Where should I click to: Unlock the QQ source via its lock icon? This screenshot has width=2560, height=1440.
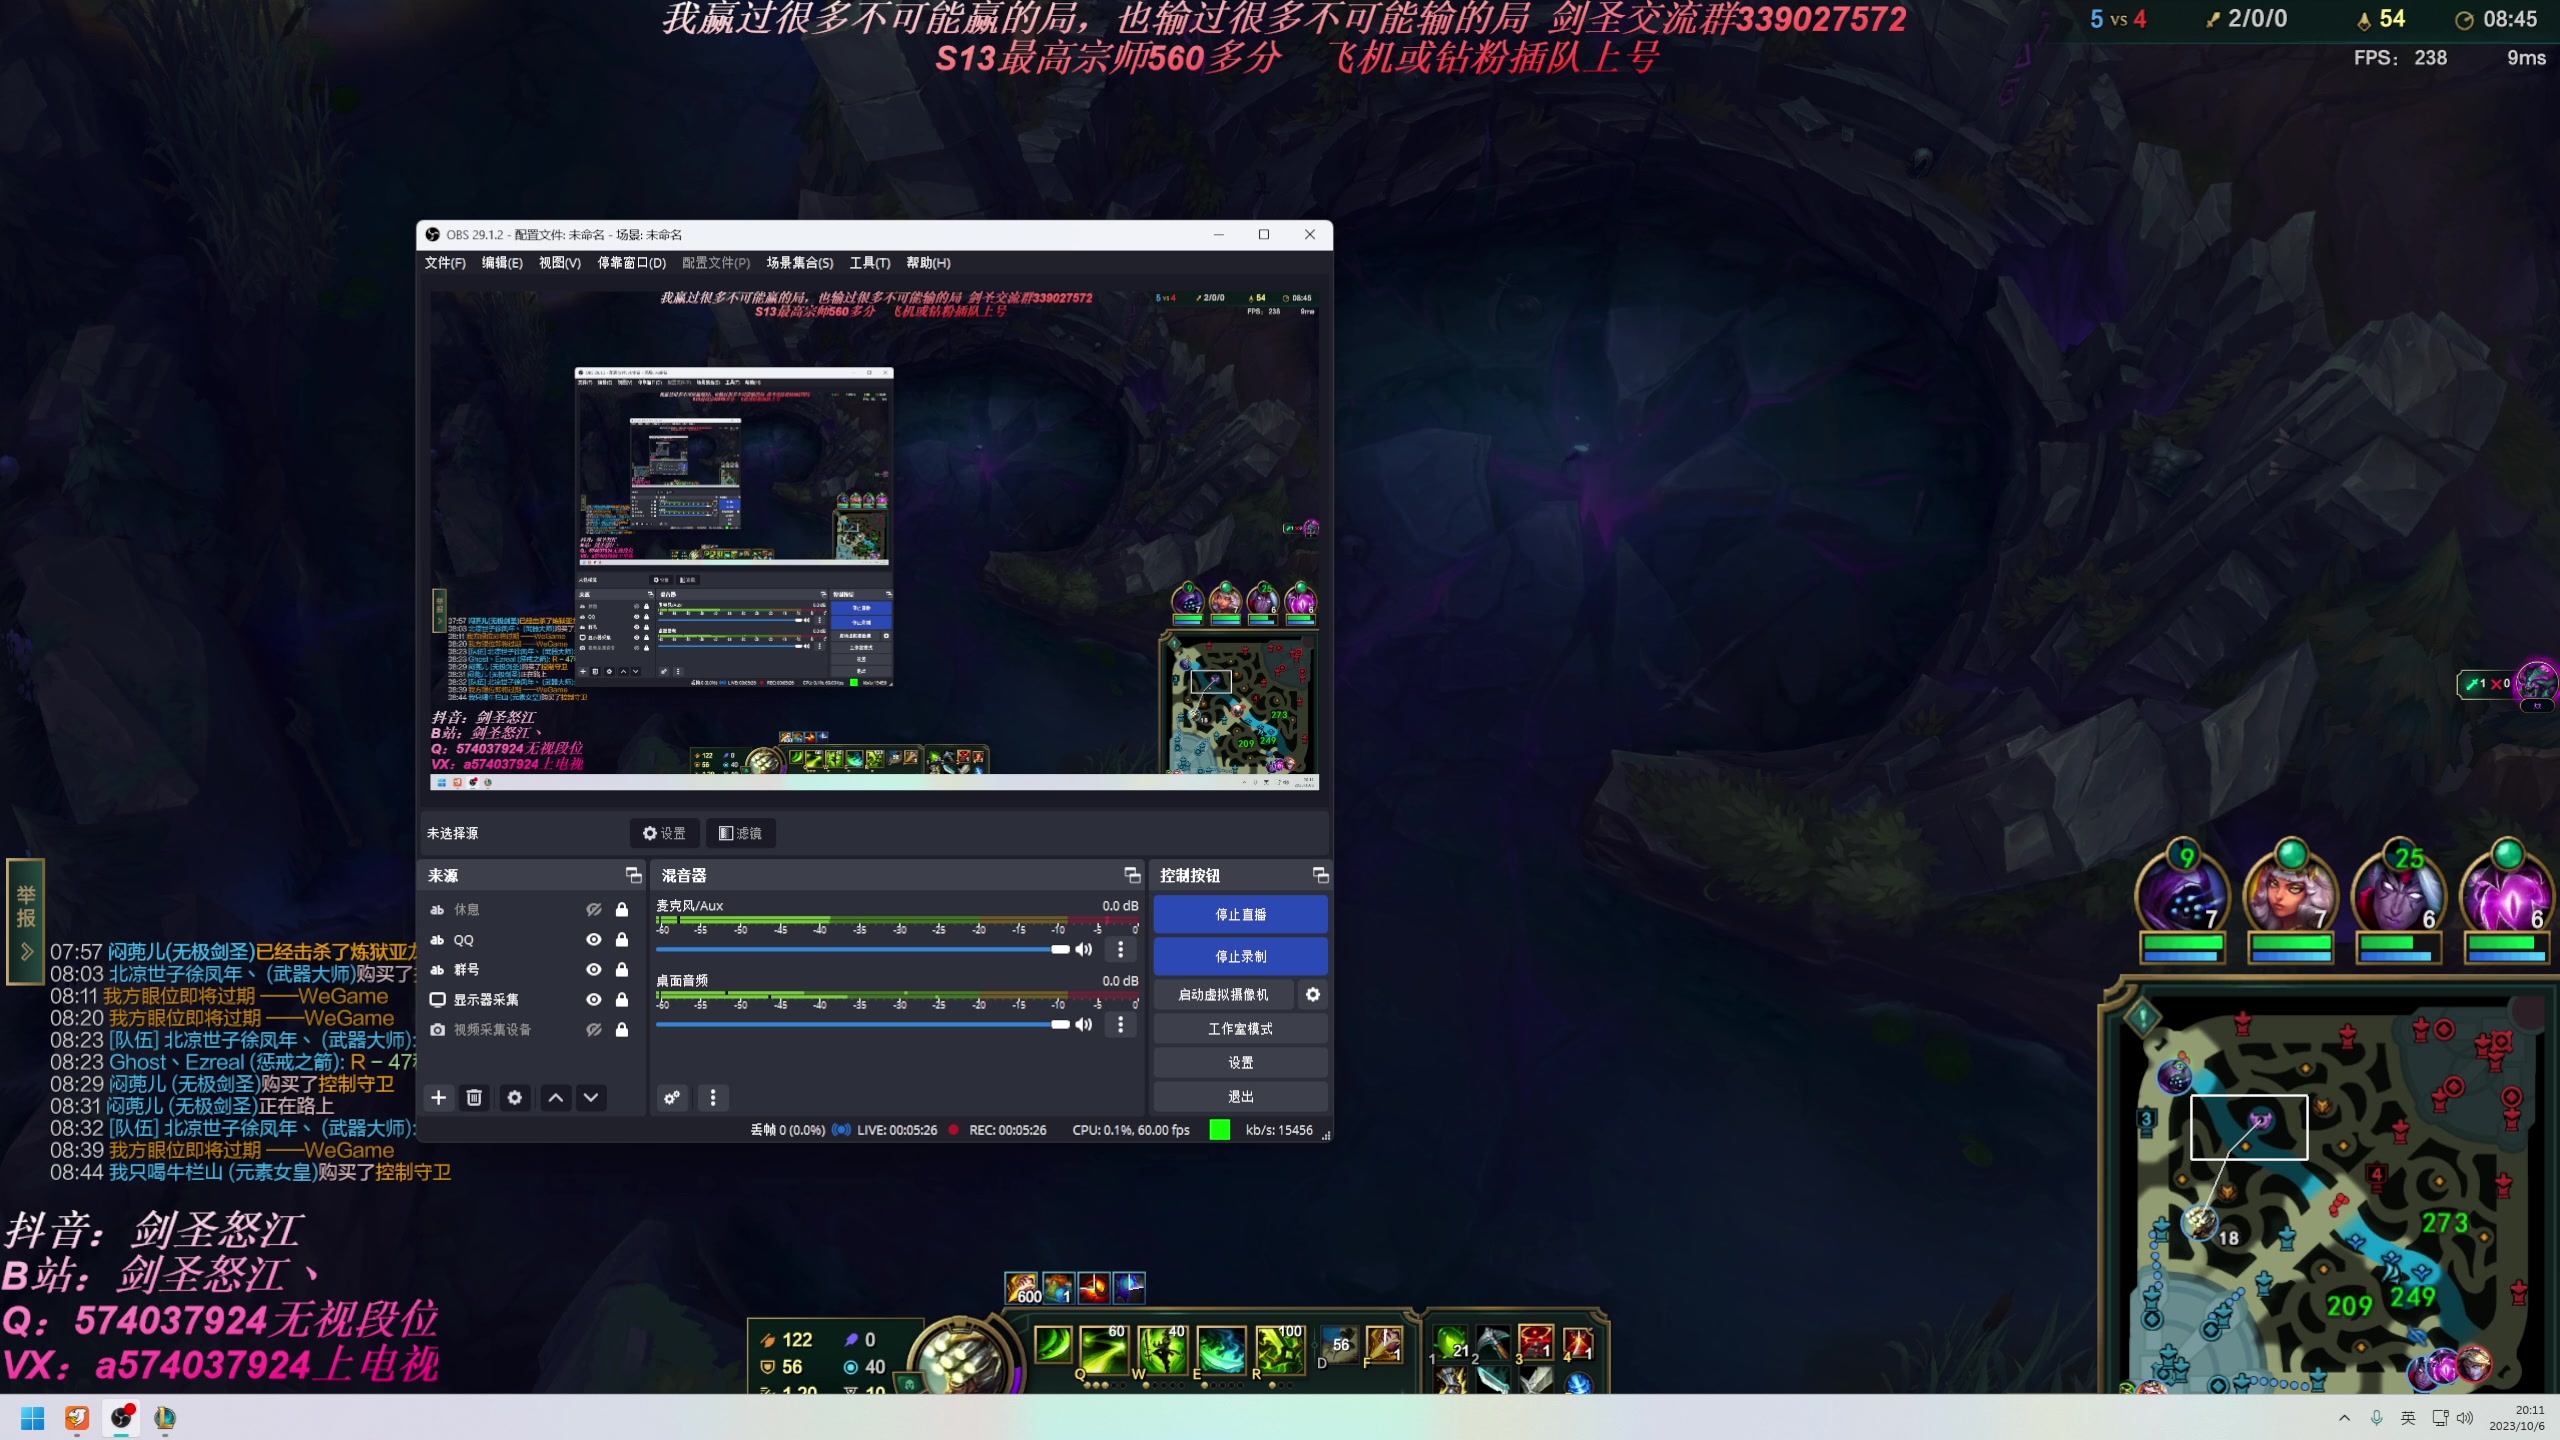click(622, 939)
